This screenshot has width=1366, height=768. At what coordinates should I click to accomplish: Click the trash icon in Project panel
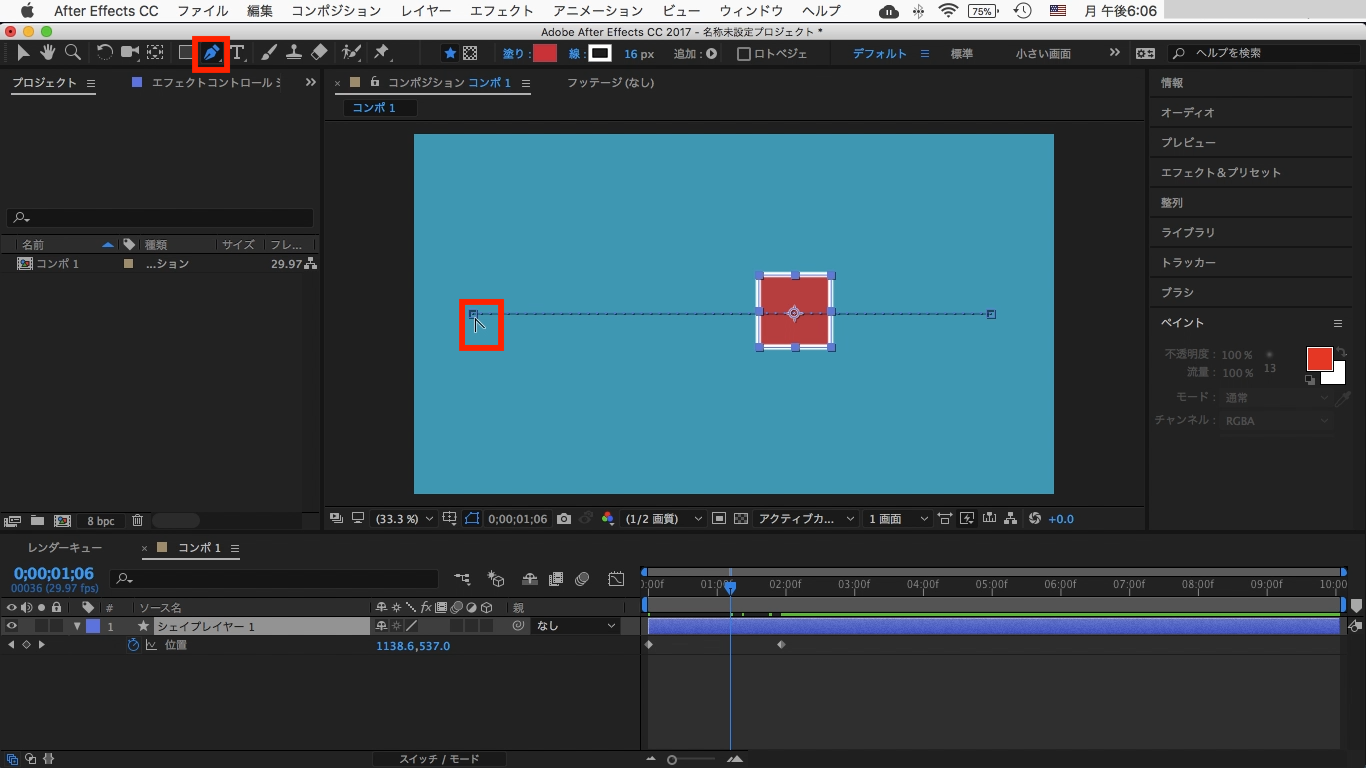(138, 521)
